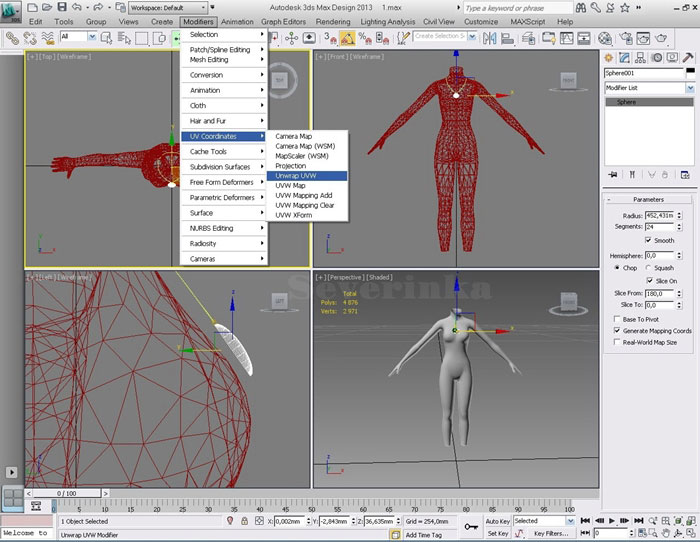
Task: Click the Undo arrow icon
Action: tap(77, 7)
